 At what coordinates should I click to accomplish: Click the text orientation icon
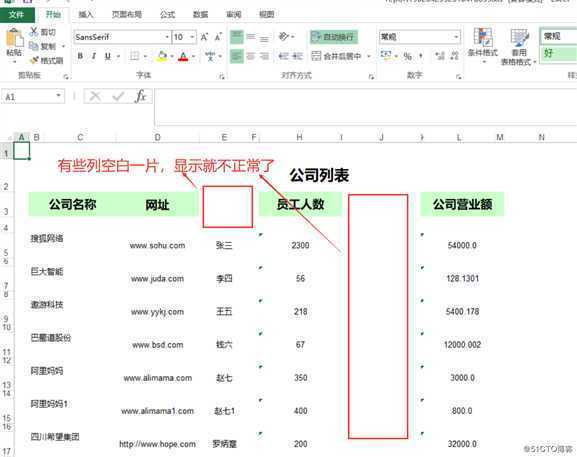[x=284, y=37]
